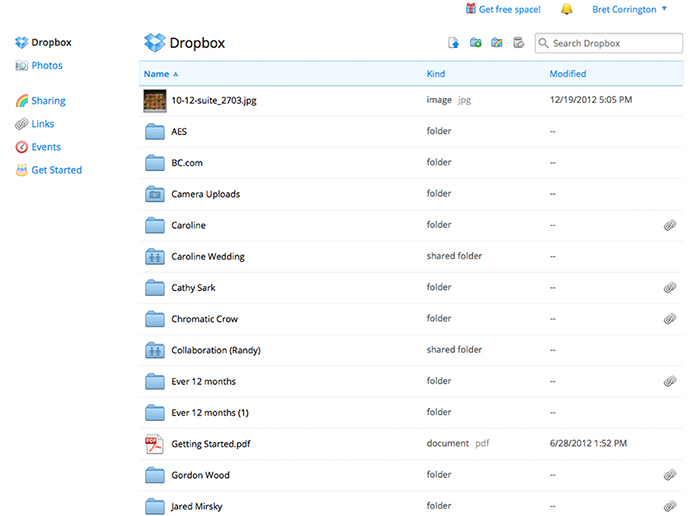Click the Sharing rainbow icon in the sidebar
The height and width of the screenshot is (516, 700).
(22, 101)
